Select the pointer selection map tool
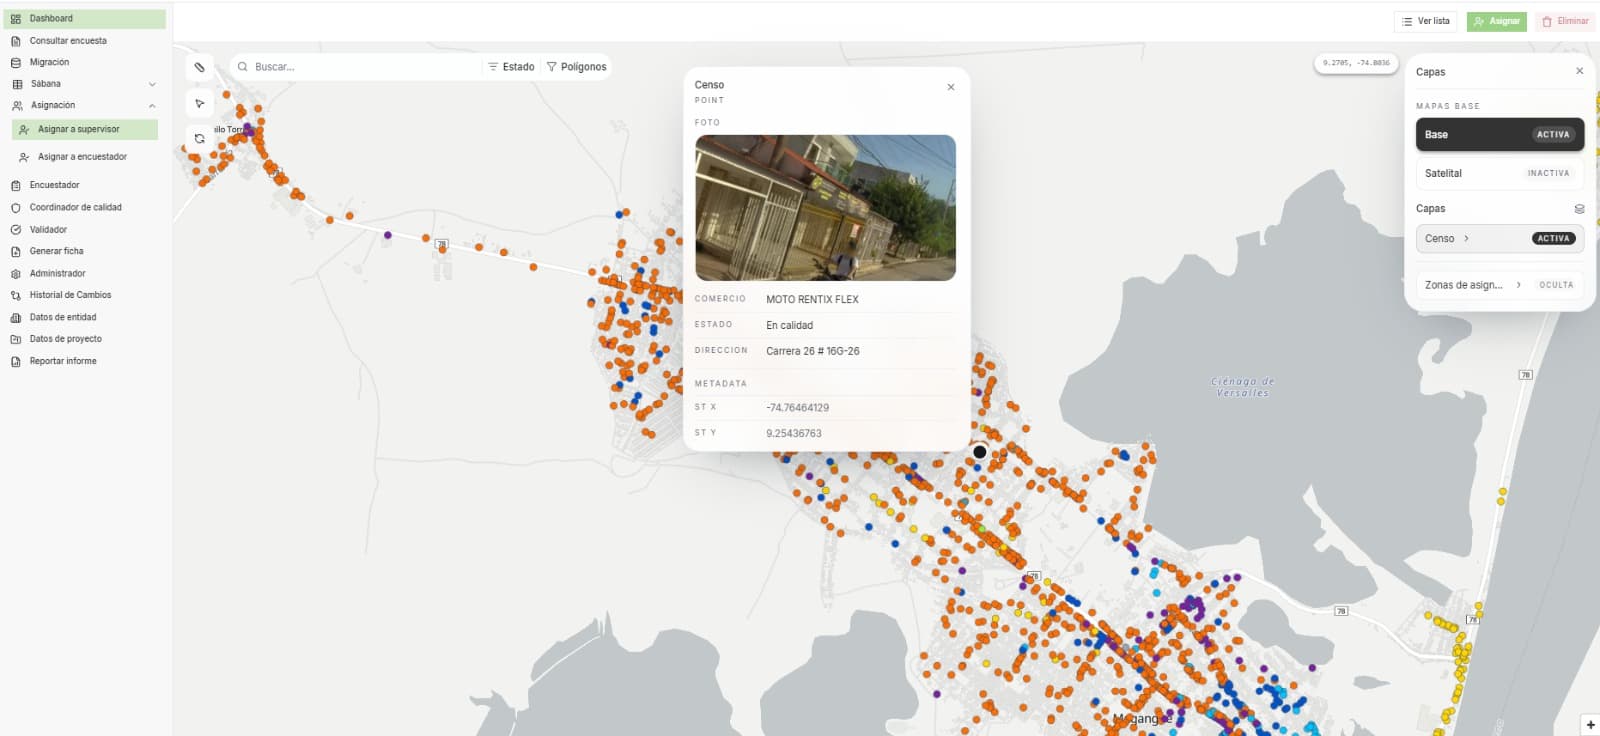Screen dimensions: 1600x736 (x=200, y=103)
